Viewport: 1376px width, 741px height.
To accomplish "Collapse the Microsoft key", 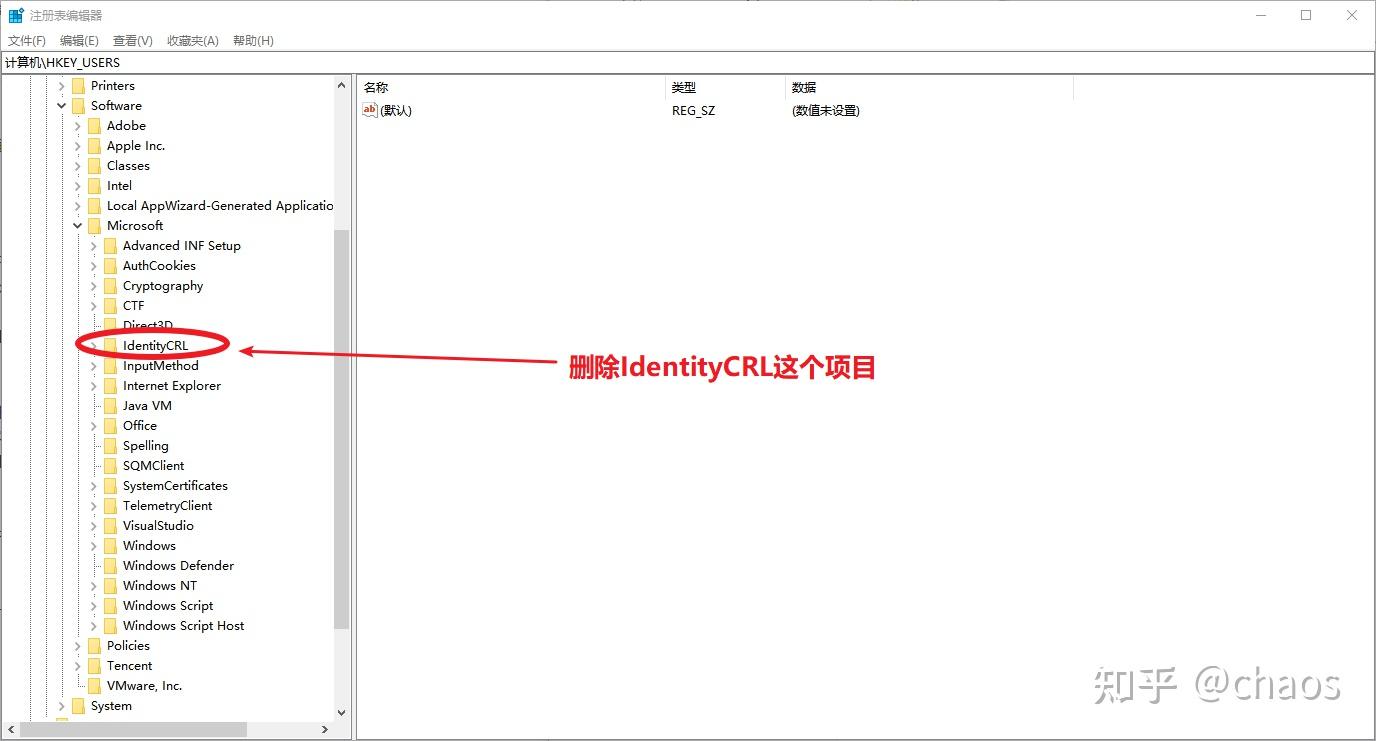I will point(78,226).
